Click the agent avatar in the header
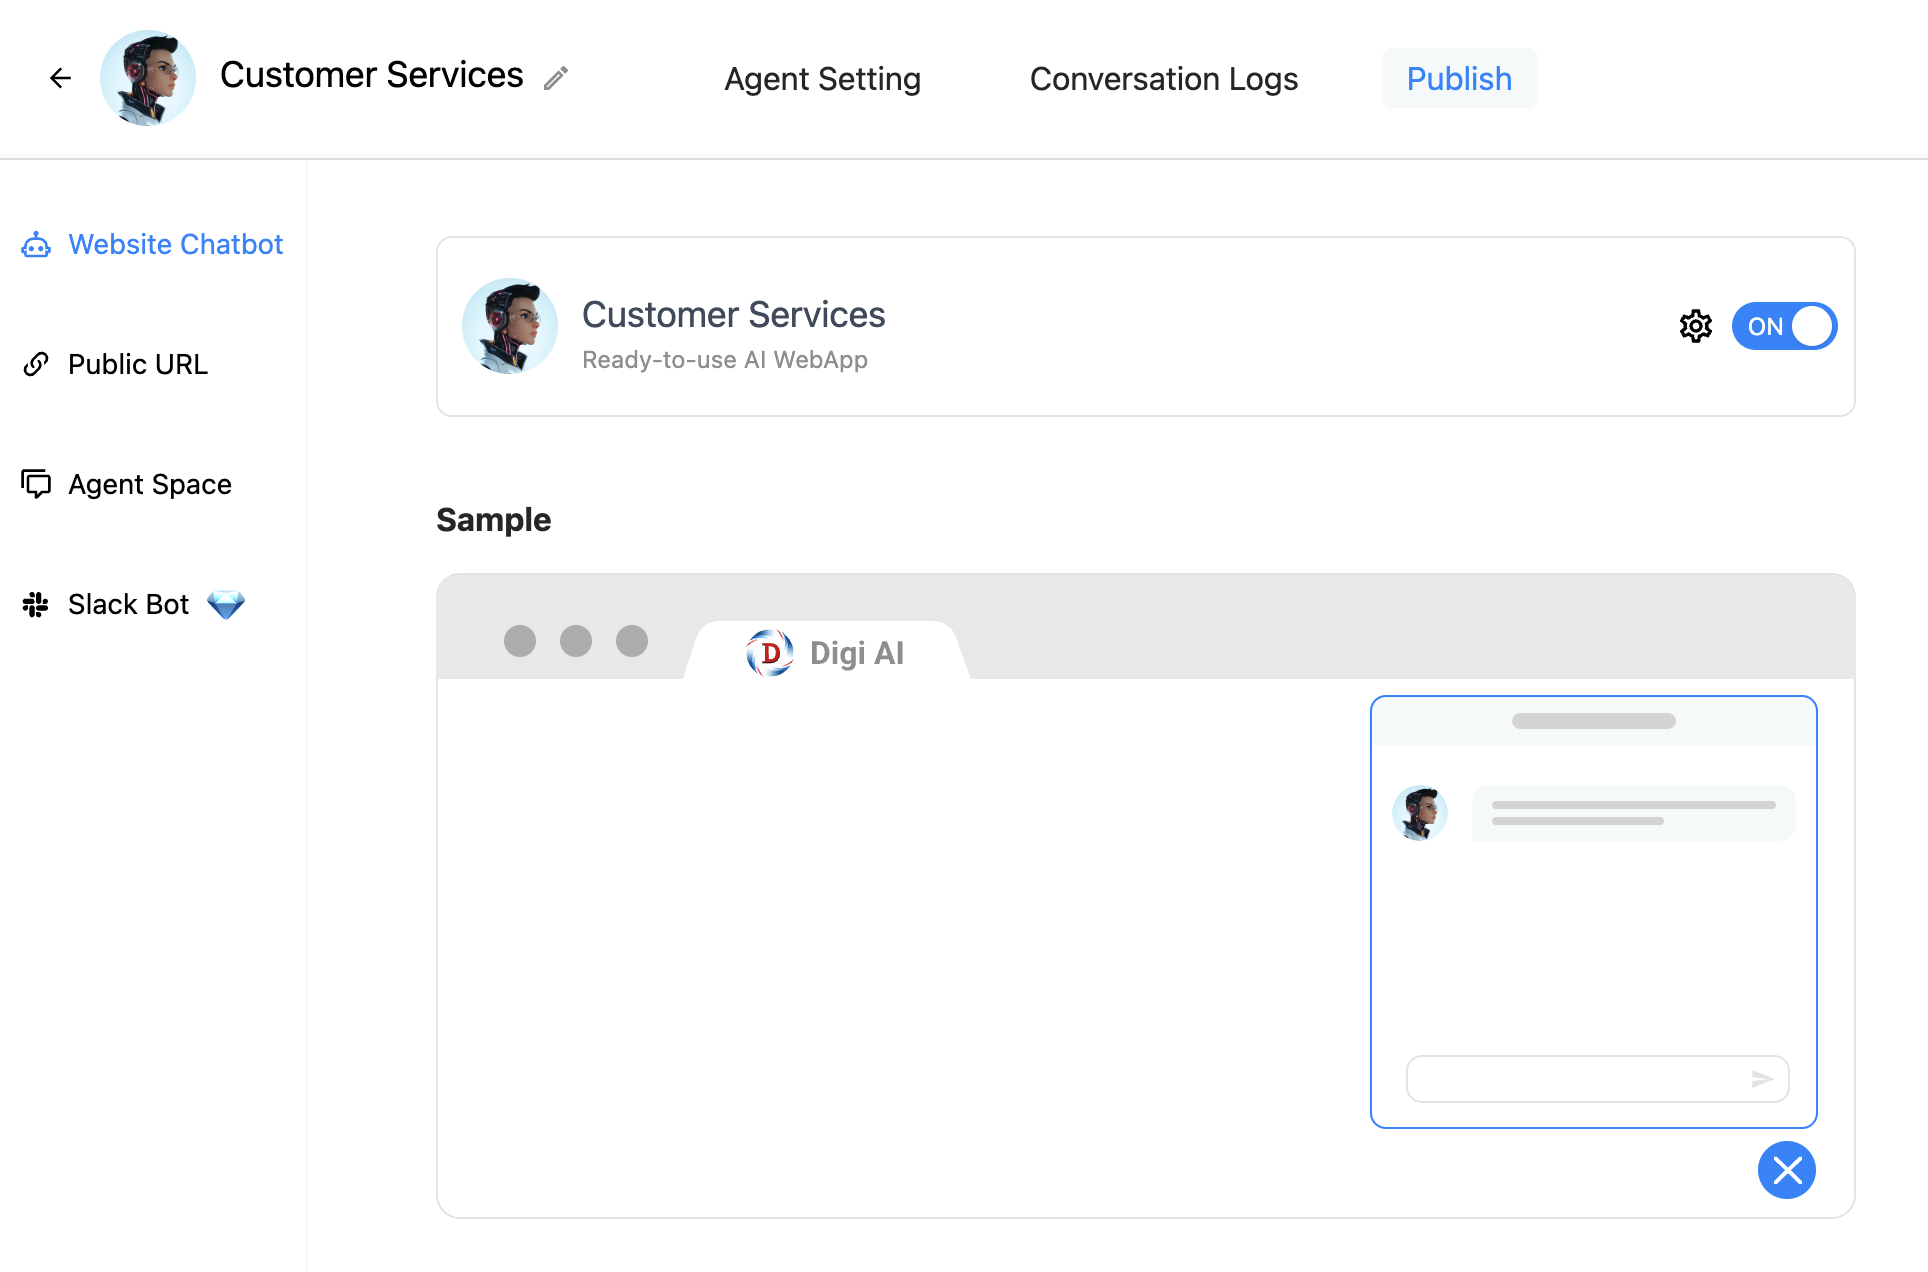This screenshot has height=1272, width=1928. click(148, 78)
